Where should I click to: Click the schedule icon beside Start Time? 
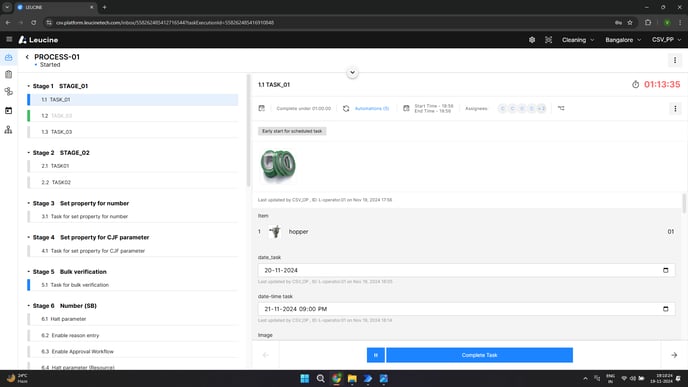406,108
